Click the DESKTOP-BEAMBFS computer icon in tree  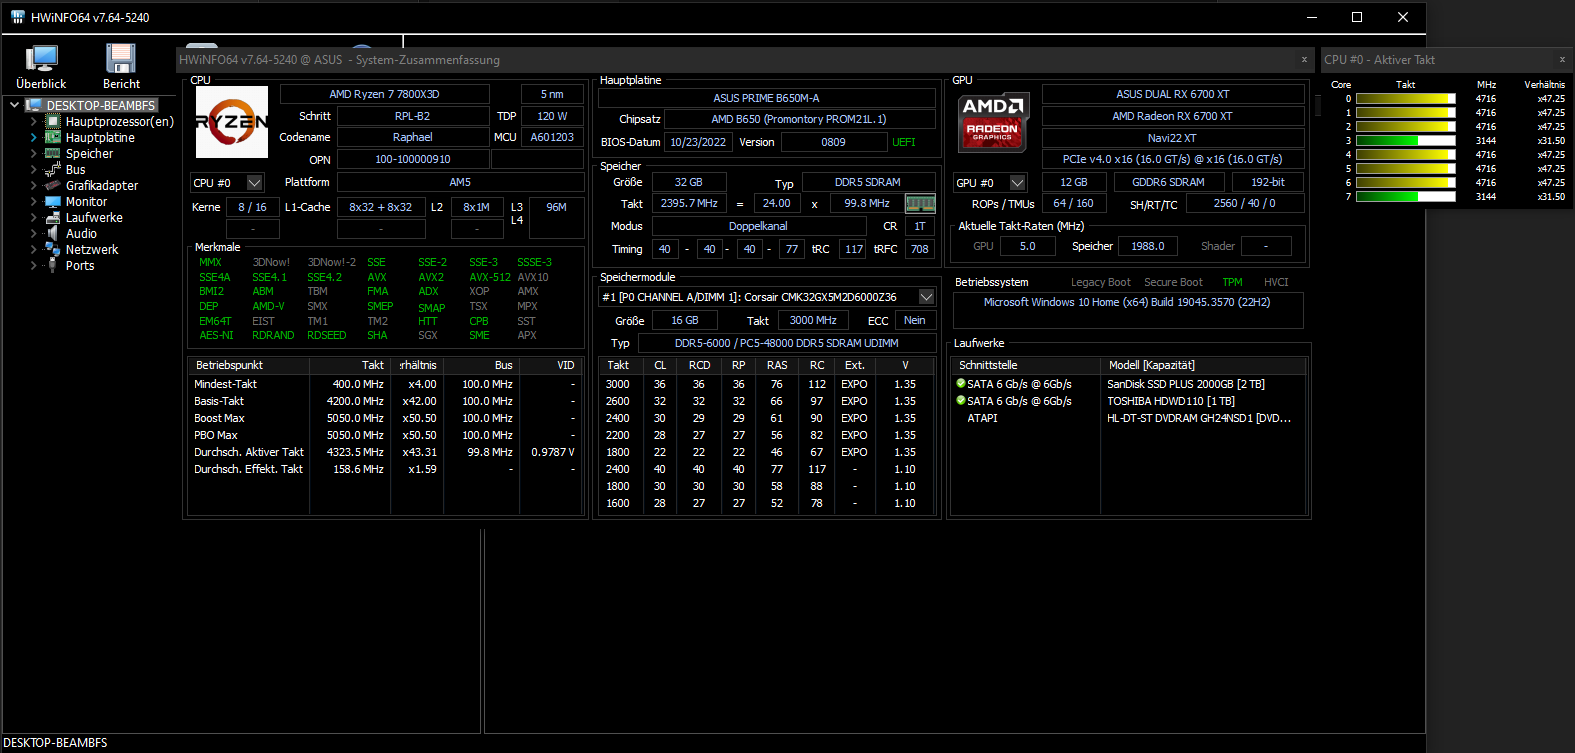[34, 105]
